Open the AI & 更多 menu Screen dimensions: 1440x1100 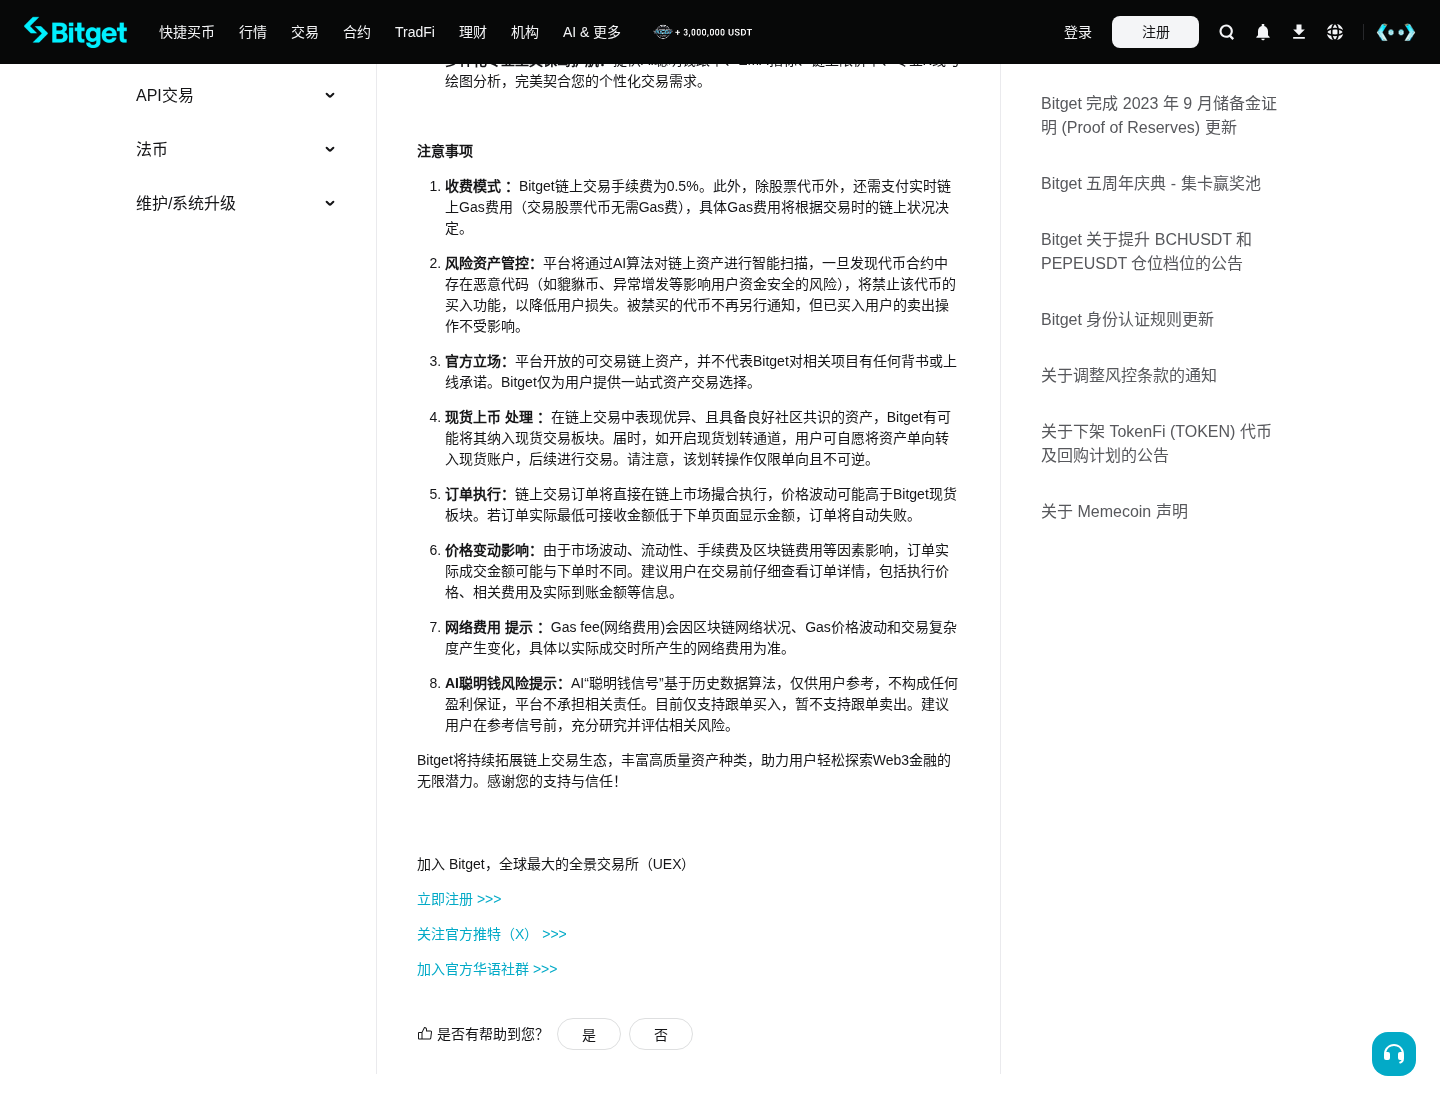[592, 32]
